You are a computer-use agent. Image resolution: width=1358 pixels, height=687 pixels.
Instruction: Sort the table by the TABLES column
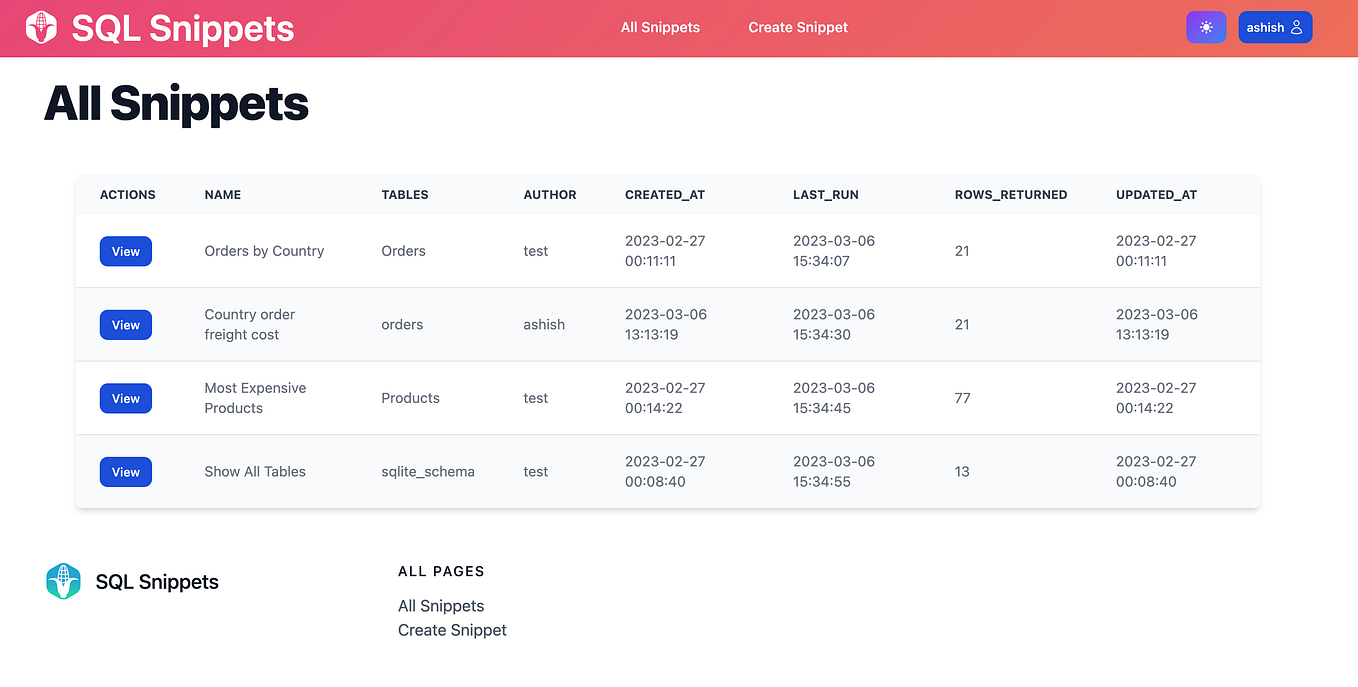pos(404,194)
